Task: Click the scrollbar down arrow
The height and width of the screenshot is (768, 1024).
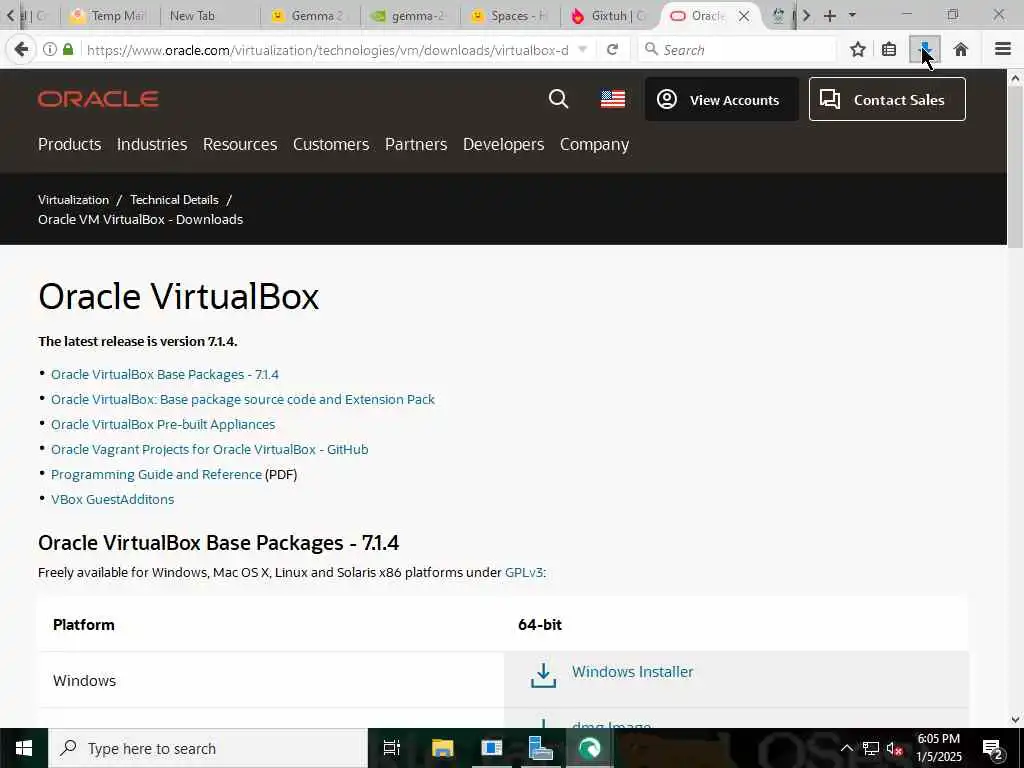Action: point(1015,720)
